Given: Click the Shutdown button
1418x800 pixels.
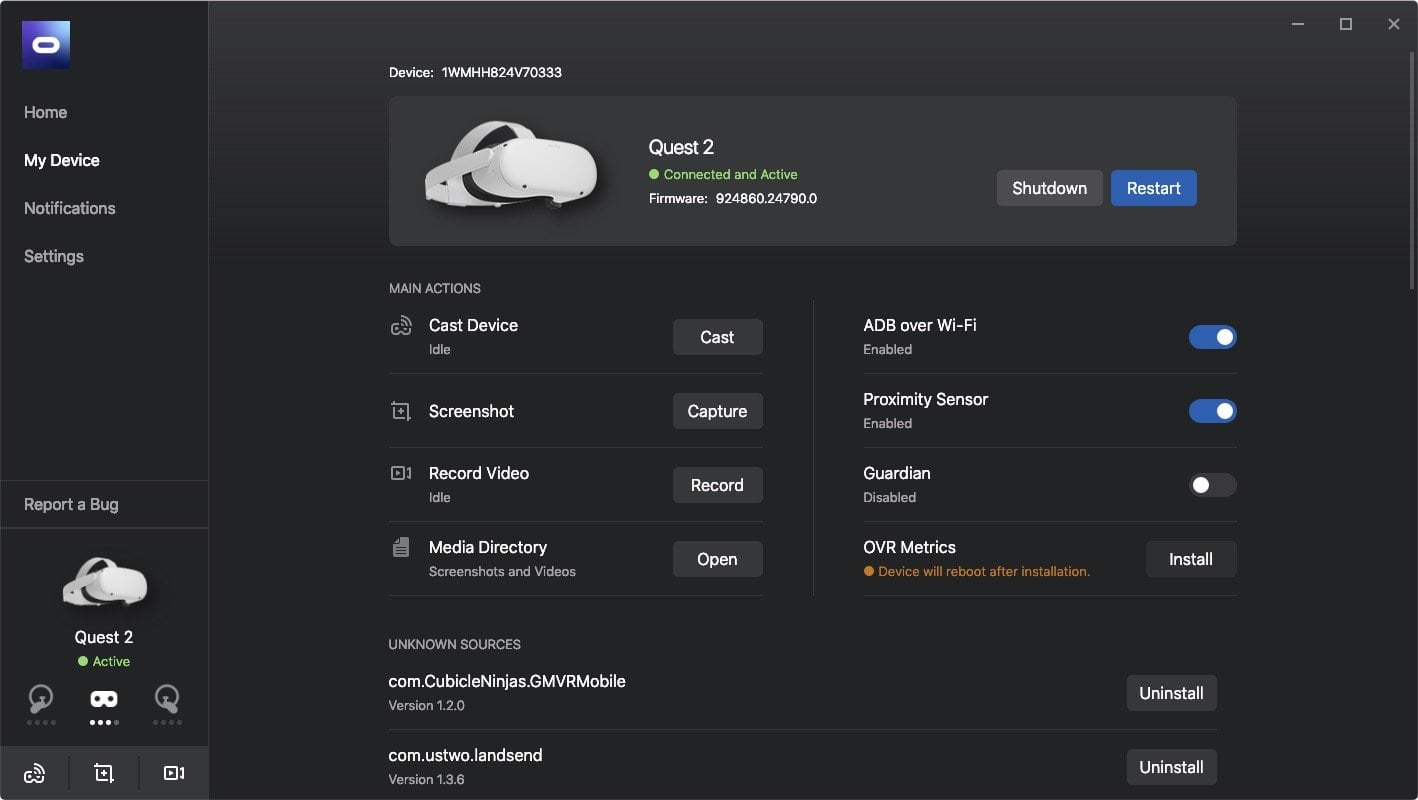Looking at the screenshot, I should tap(1050, 188).
